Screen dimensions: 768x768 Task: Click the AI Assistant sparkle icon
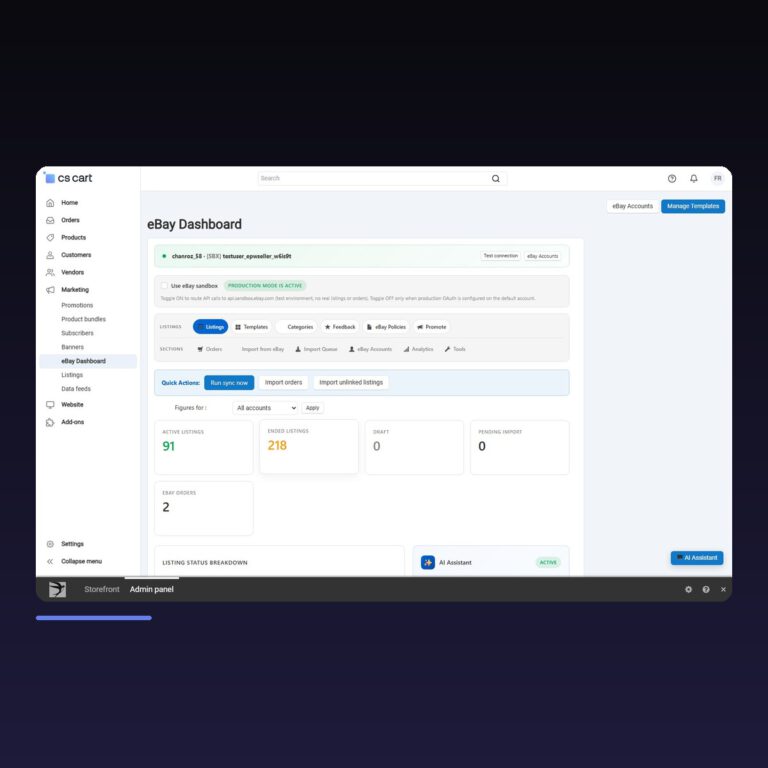pyautogui.click(x=428, y=562)
